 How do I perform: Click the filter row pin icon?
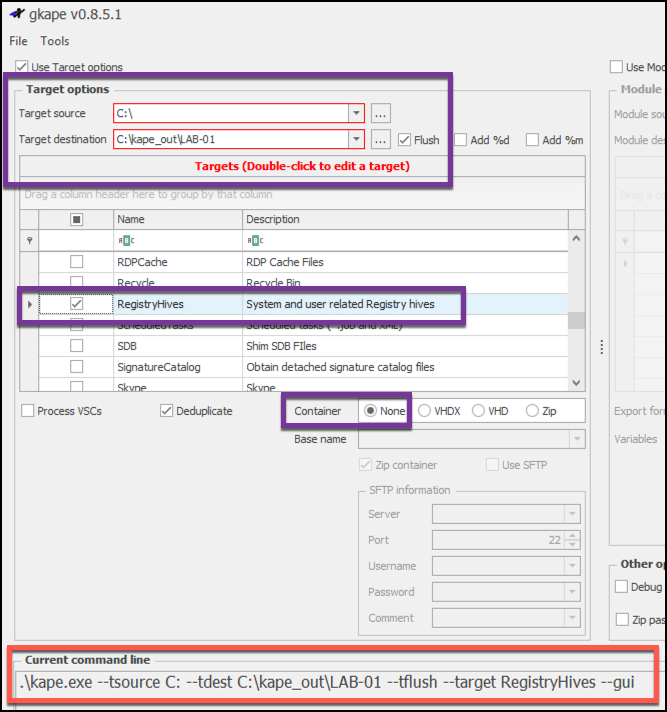pos(30,241)
